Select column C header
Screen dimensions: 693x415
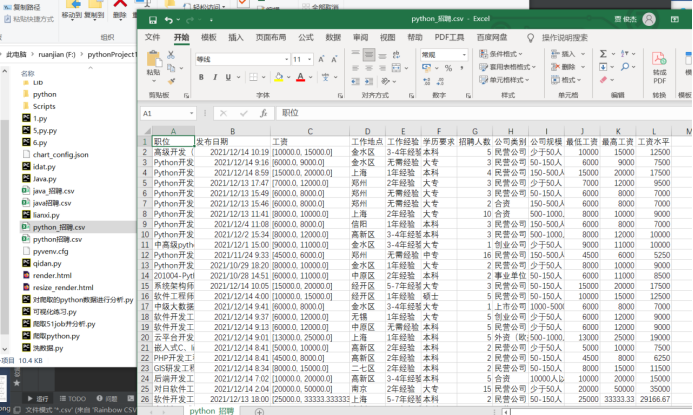coord(310,131)
